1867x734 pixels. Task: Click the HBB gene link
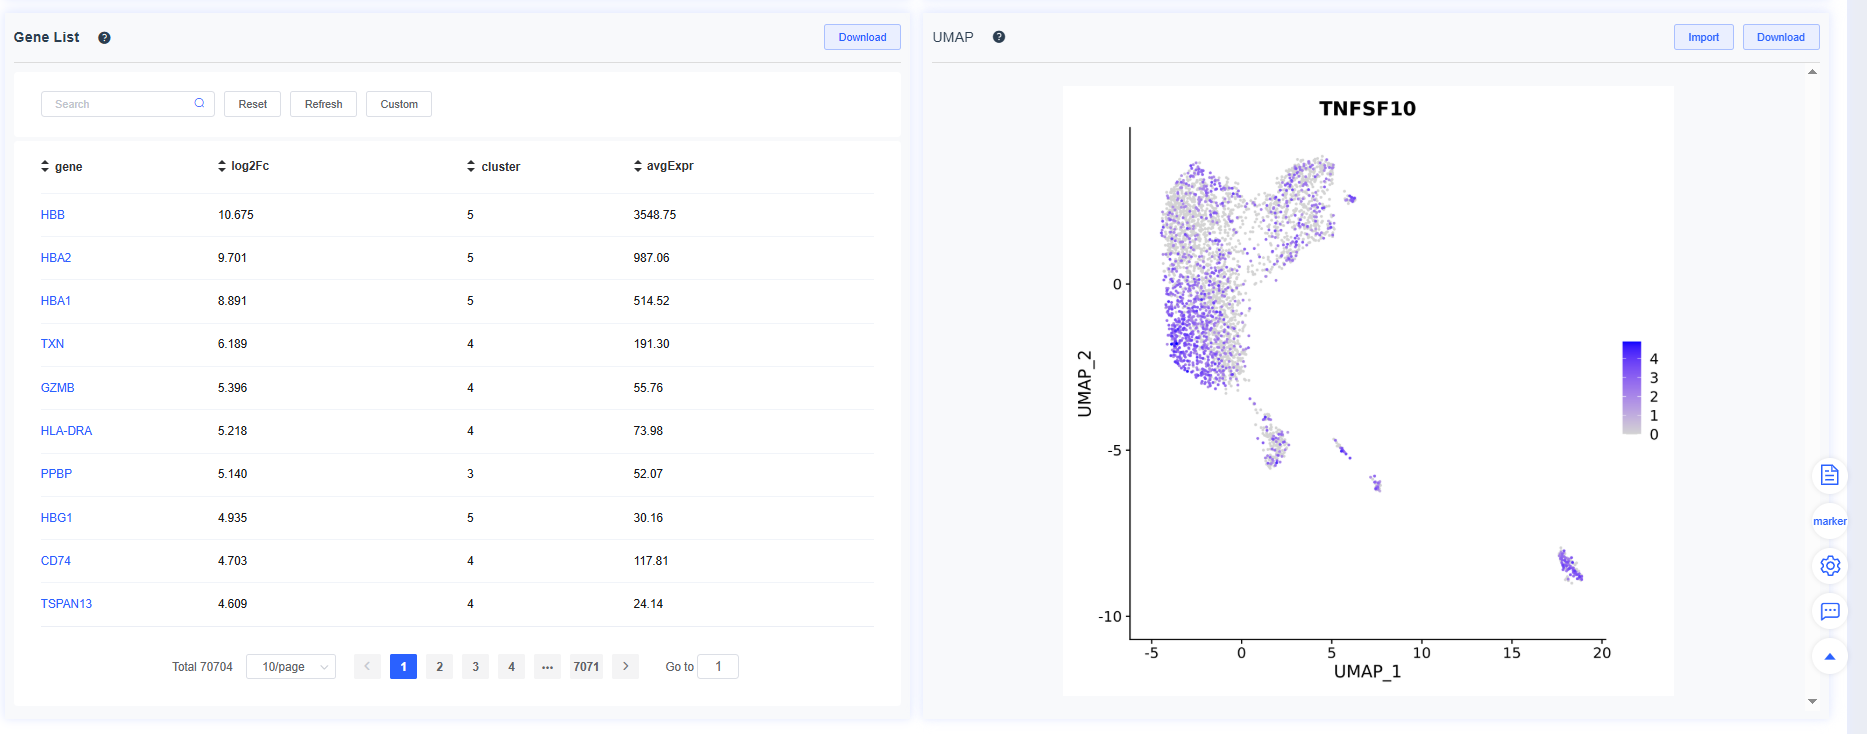(53, 215)
